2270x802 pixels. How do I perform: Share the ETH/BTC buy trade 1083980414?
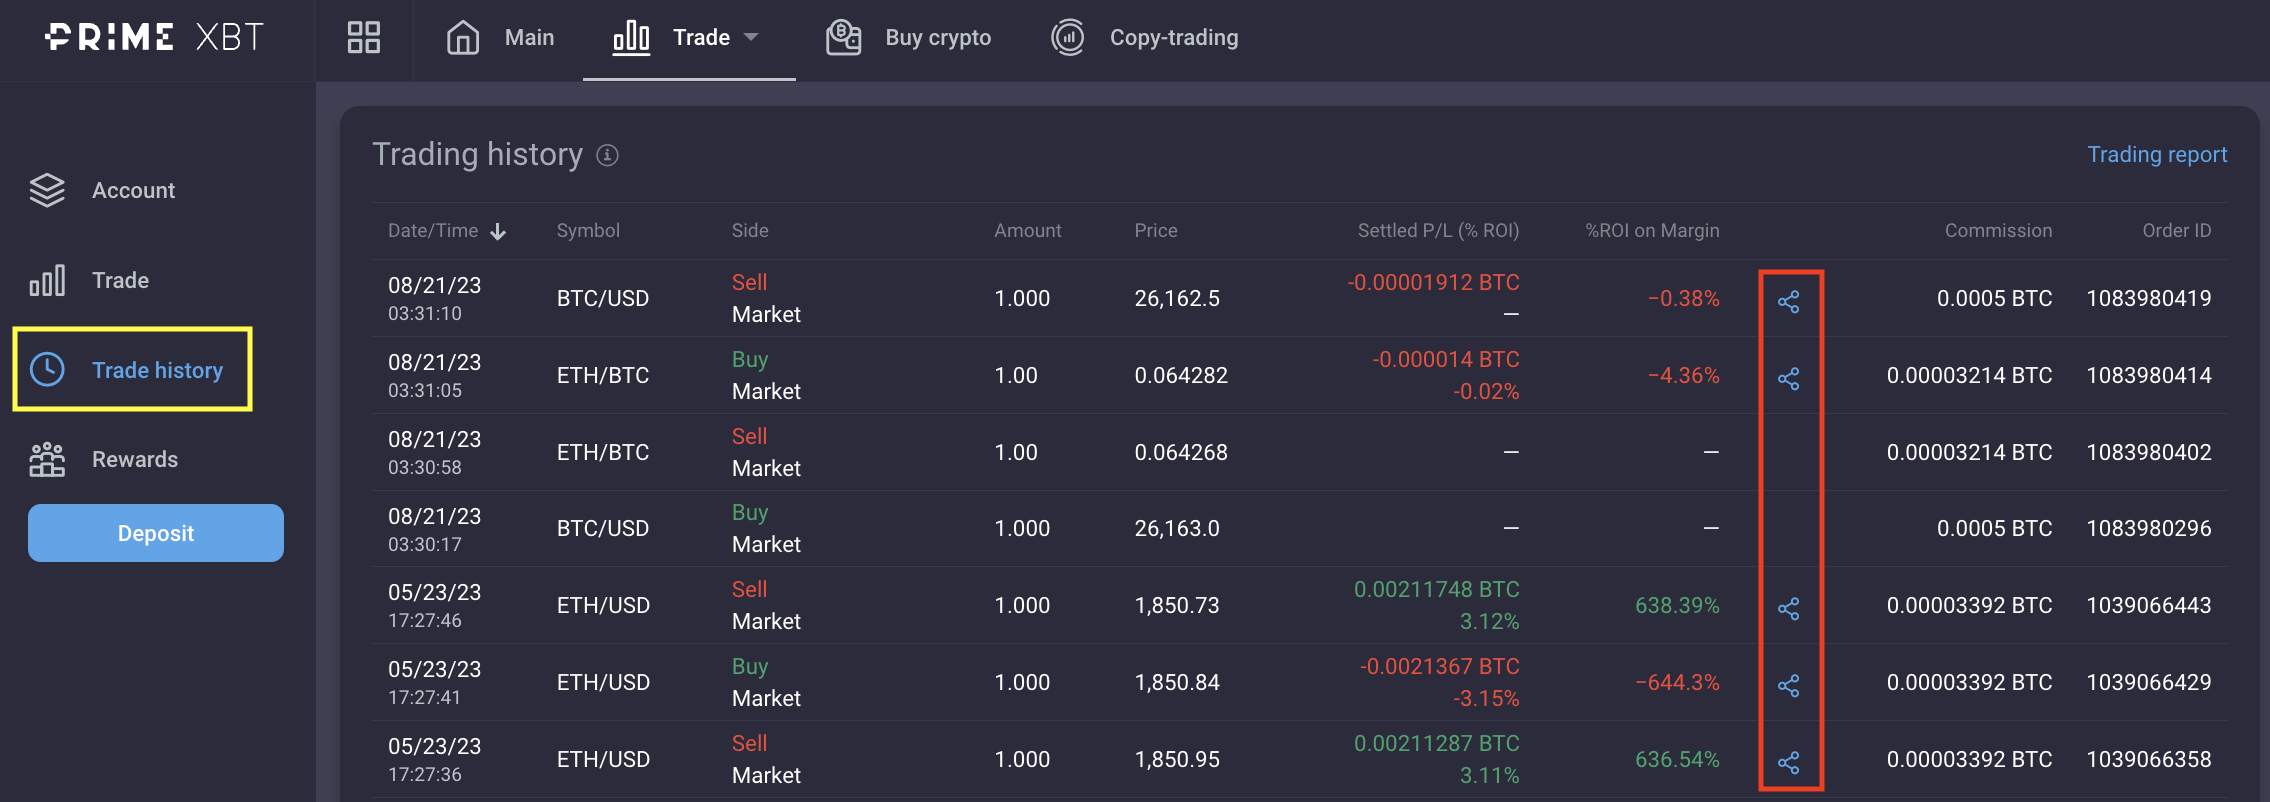click(1789, 378)
